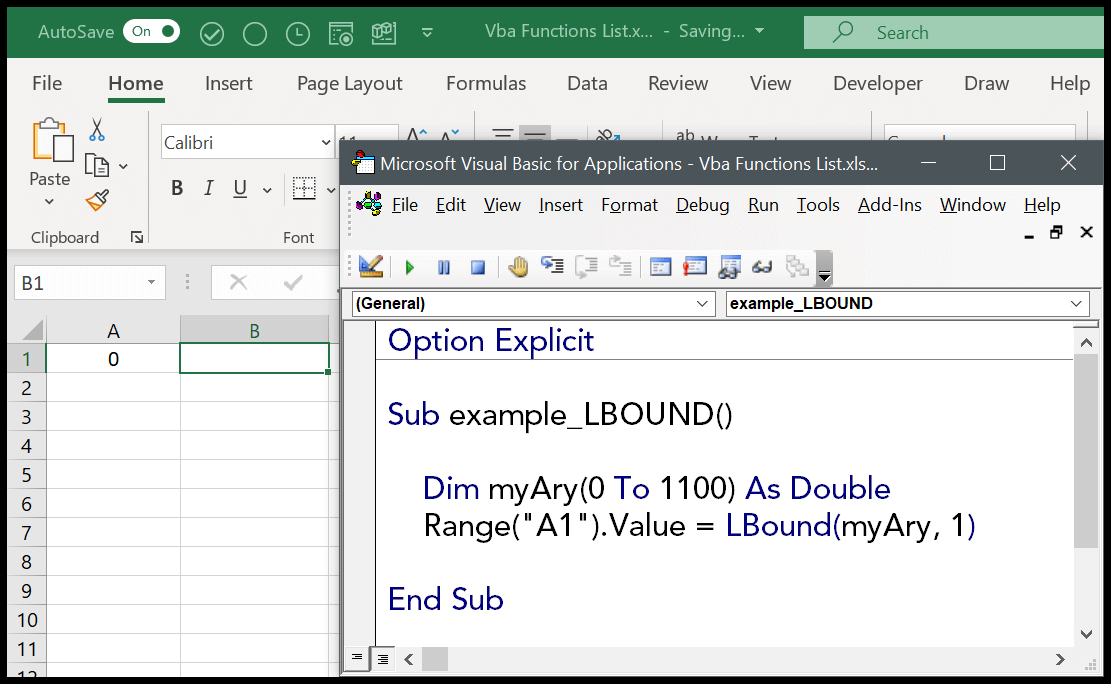The width and height of the screenshot is (1111, 684).
Task: Expand the example_LBOUND procedure dropdown
Action: [1077, 304]
